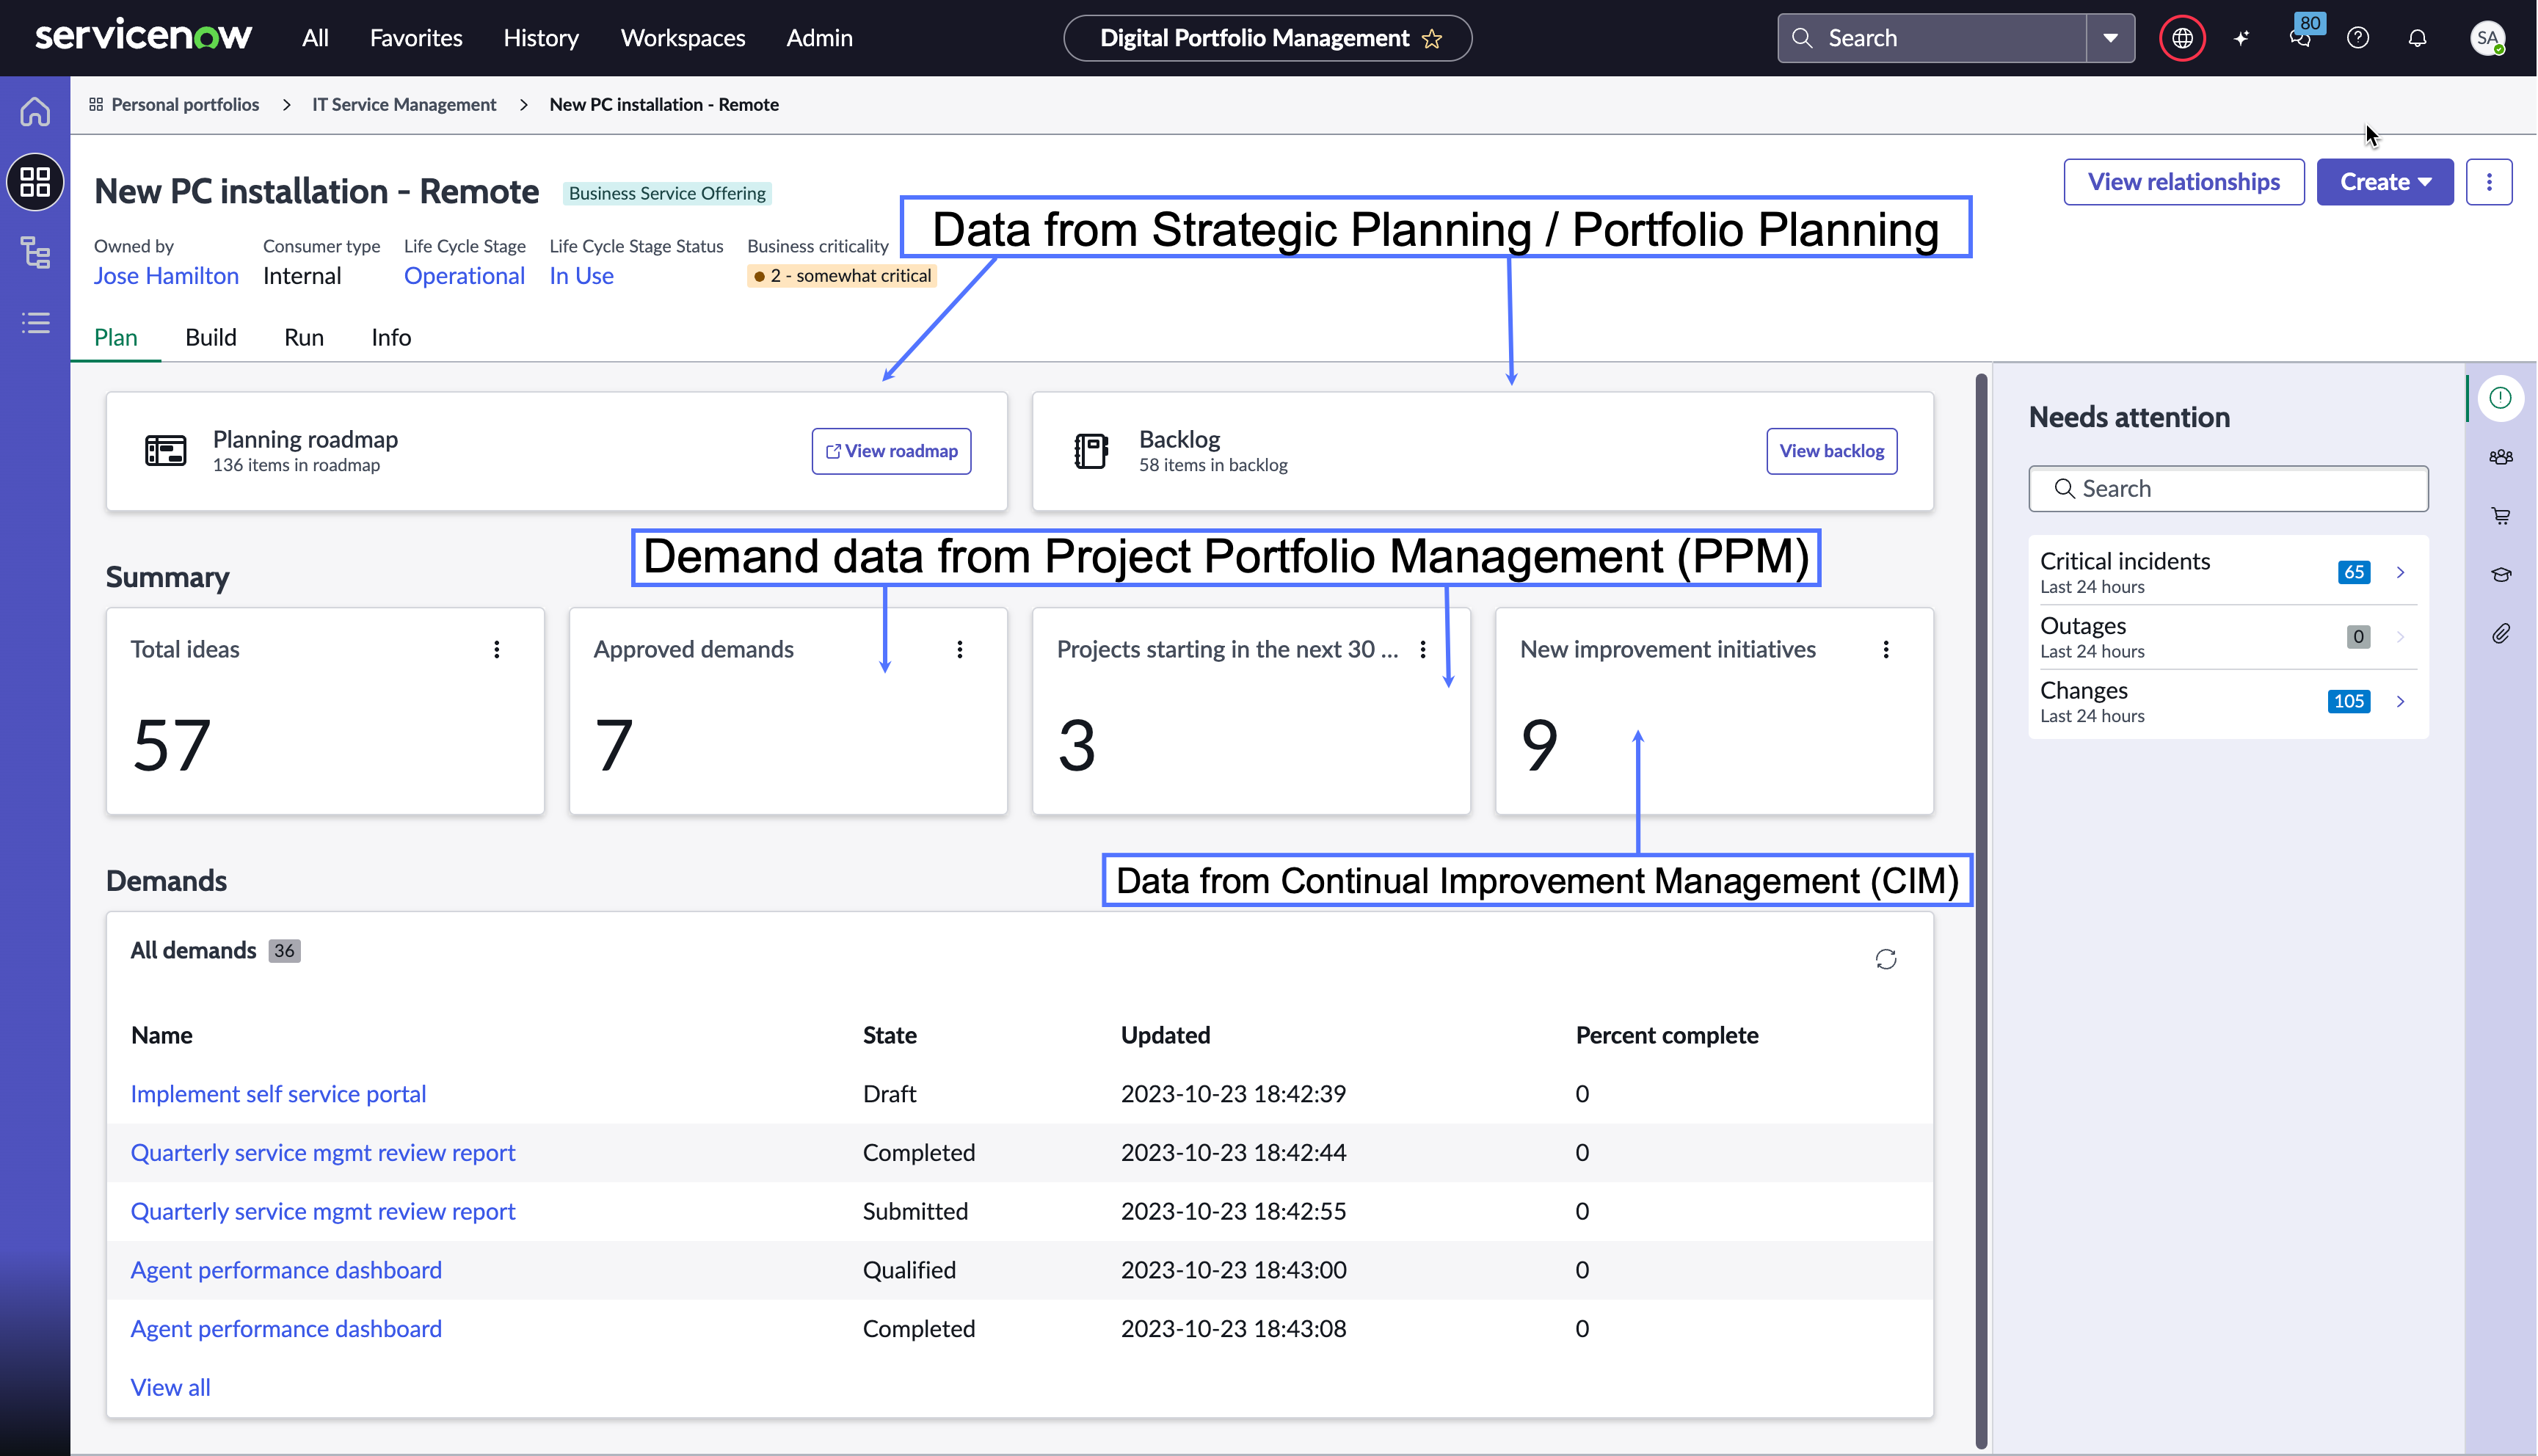Open the In Use status link
This screenshot has height=1456, width=2538.
click(x=581, y=276)
